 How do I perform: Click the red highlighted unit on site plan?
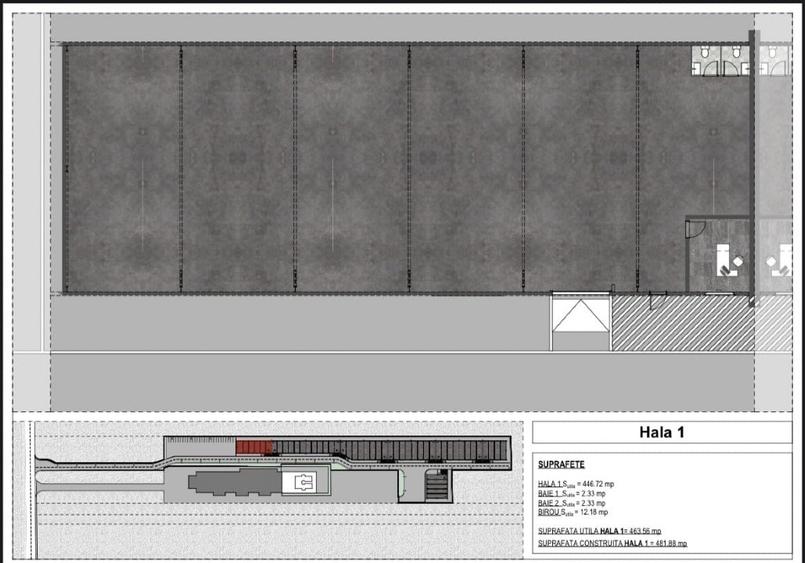coord(254,446)
